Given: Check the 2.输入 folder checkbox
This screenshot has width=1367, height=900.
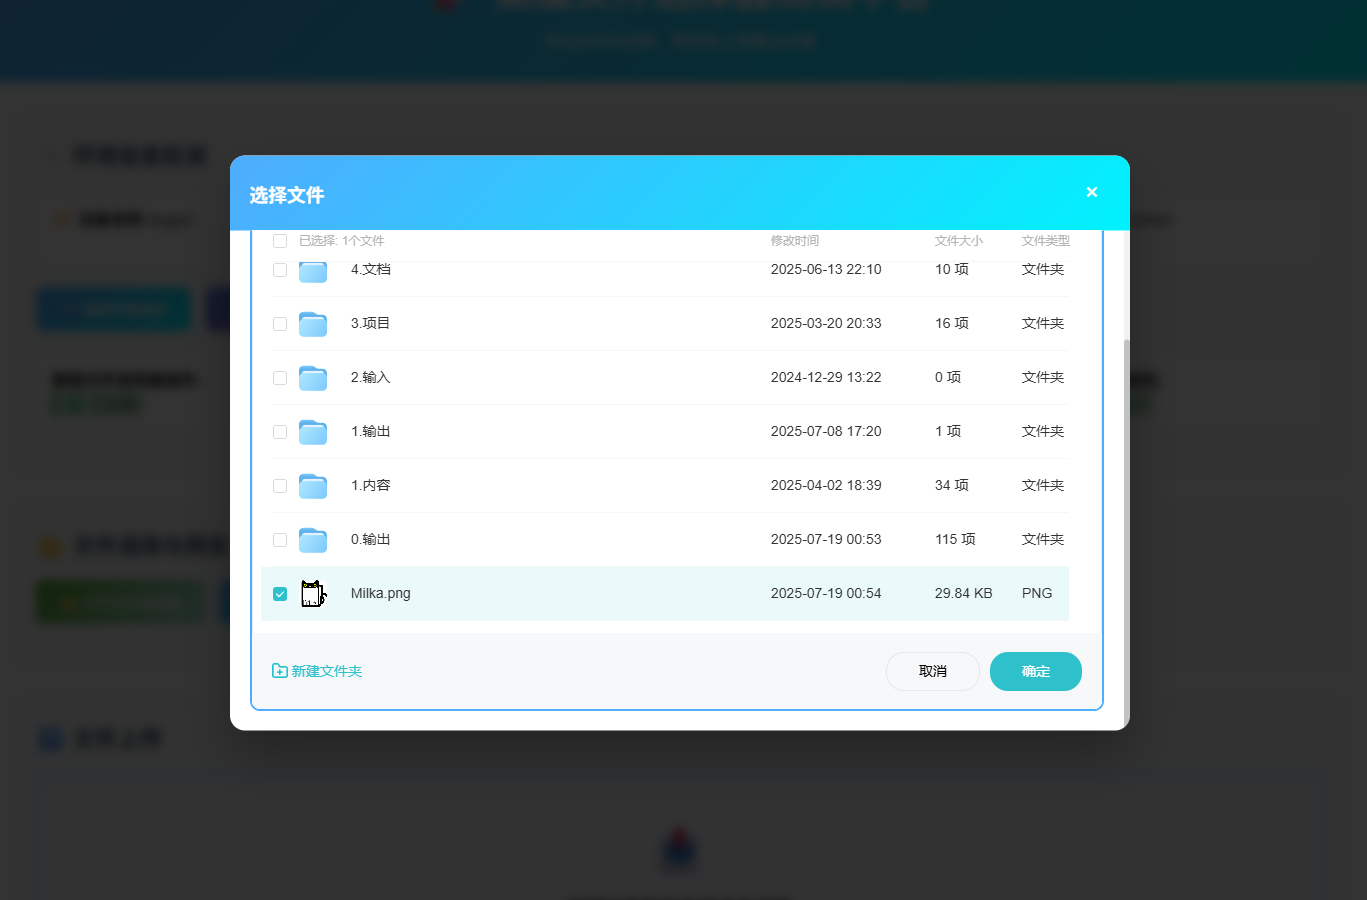Looking at the screenshot, I should click(x=280, y=378).
